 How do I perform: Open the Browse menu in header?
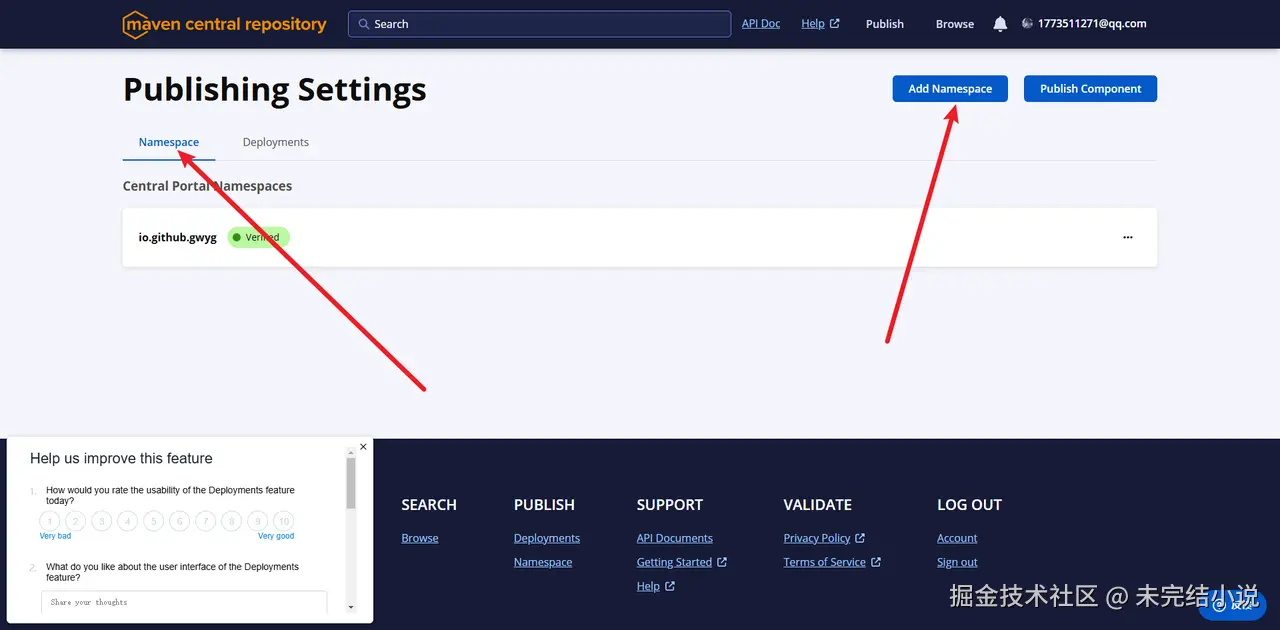(x=955, y=24)
